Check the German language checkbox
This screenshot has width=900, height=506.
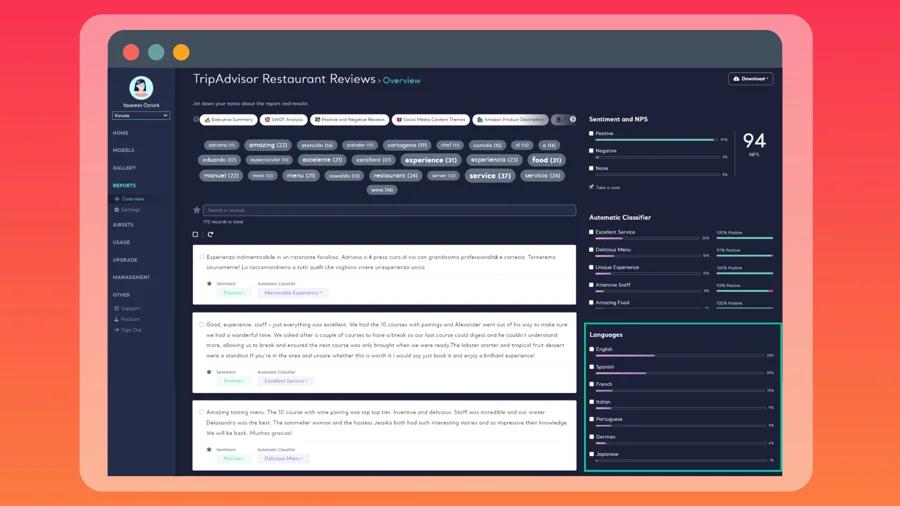point(592,437)
